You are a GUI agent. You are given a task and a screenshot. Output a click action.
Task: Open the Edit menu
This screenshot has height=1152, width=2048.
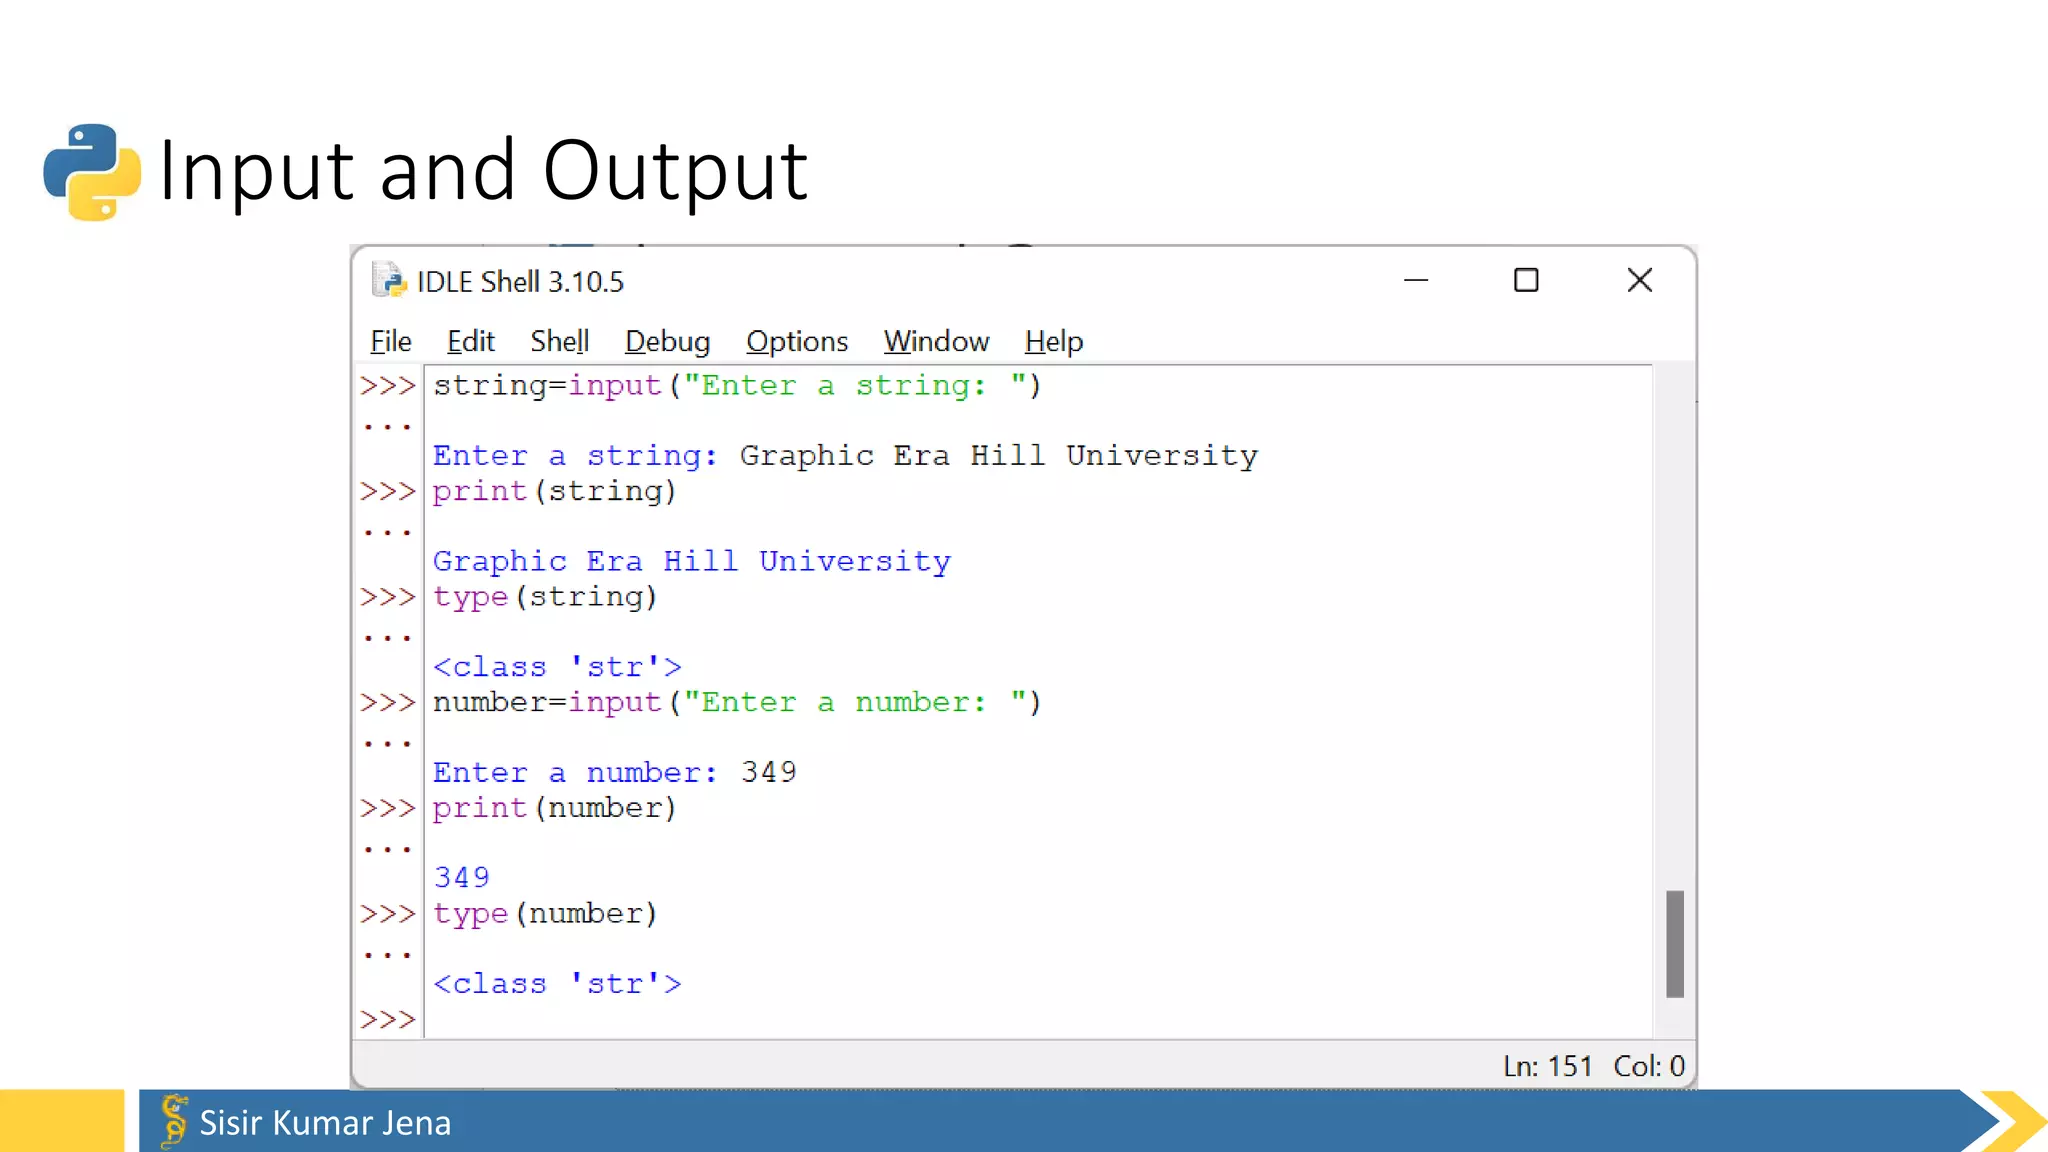tap(470, 342)
